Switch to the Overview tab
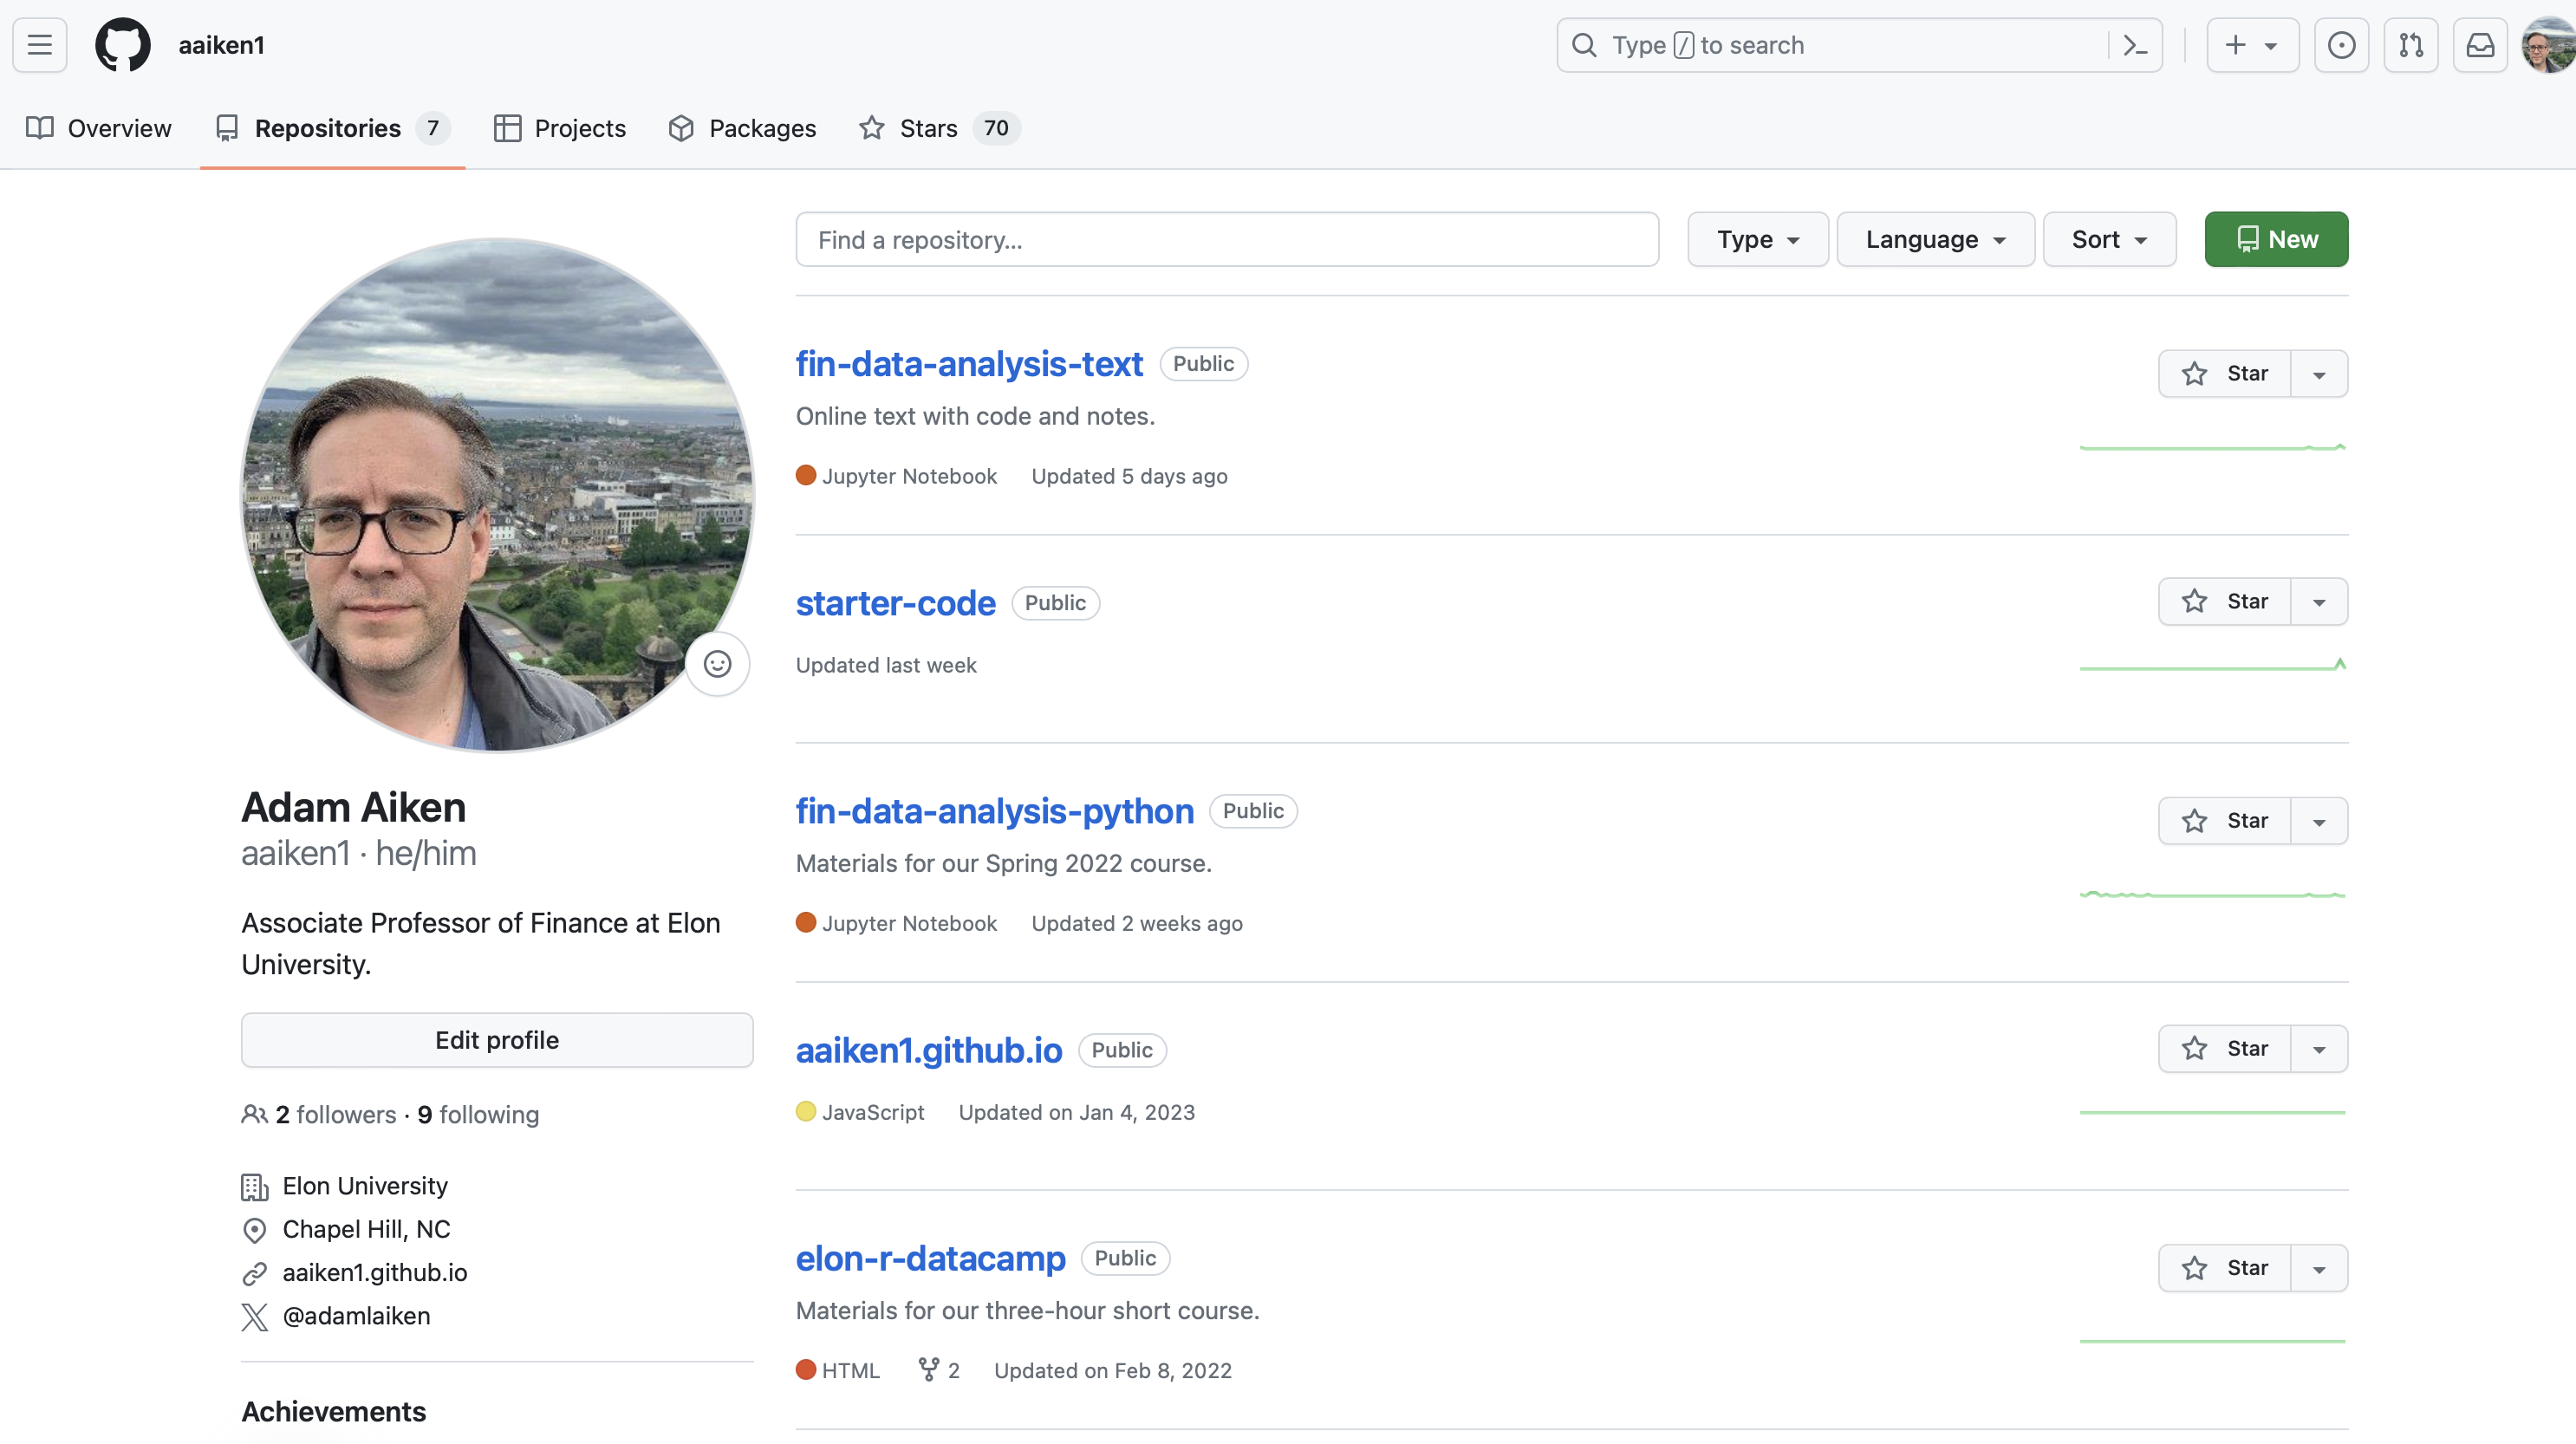Screen dimensions: 2576x1444 coord(99,128)
